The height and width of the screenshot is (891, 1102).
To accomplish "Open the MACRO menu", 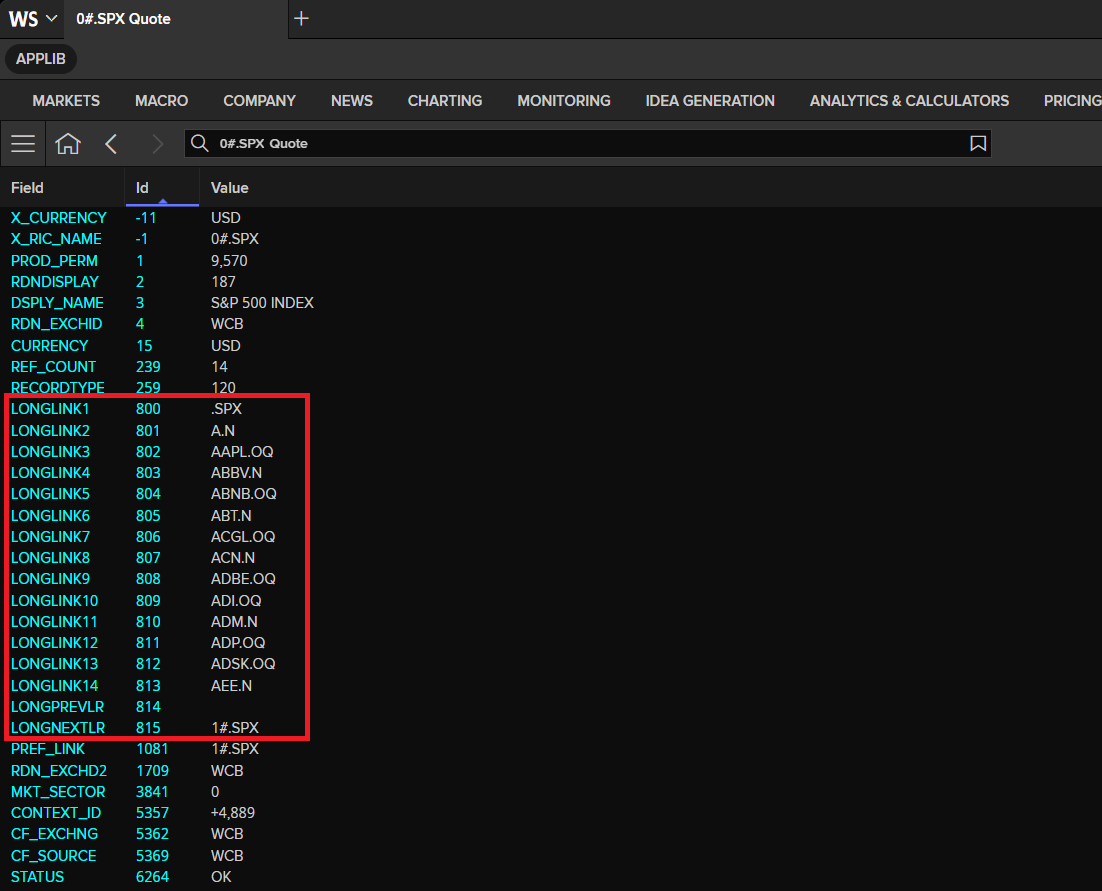I will coord(162,100).
